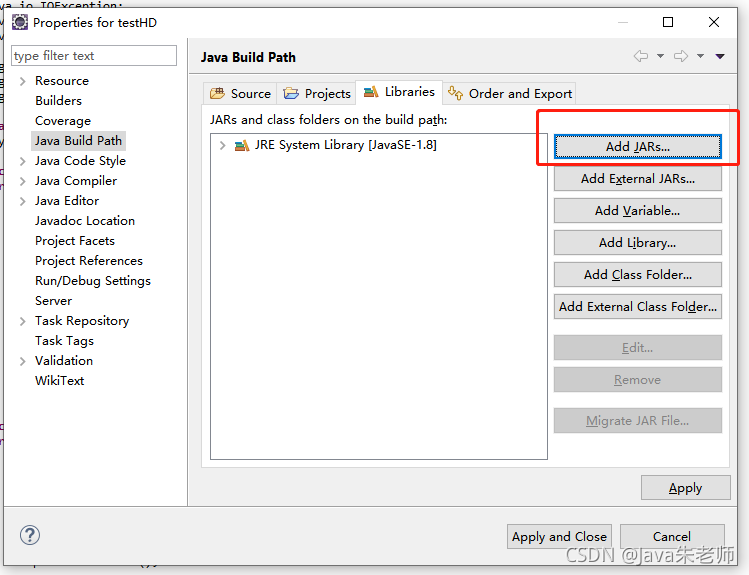
Task: Select Builders in the properties tree
Action: (x=58, y=101)
